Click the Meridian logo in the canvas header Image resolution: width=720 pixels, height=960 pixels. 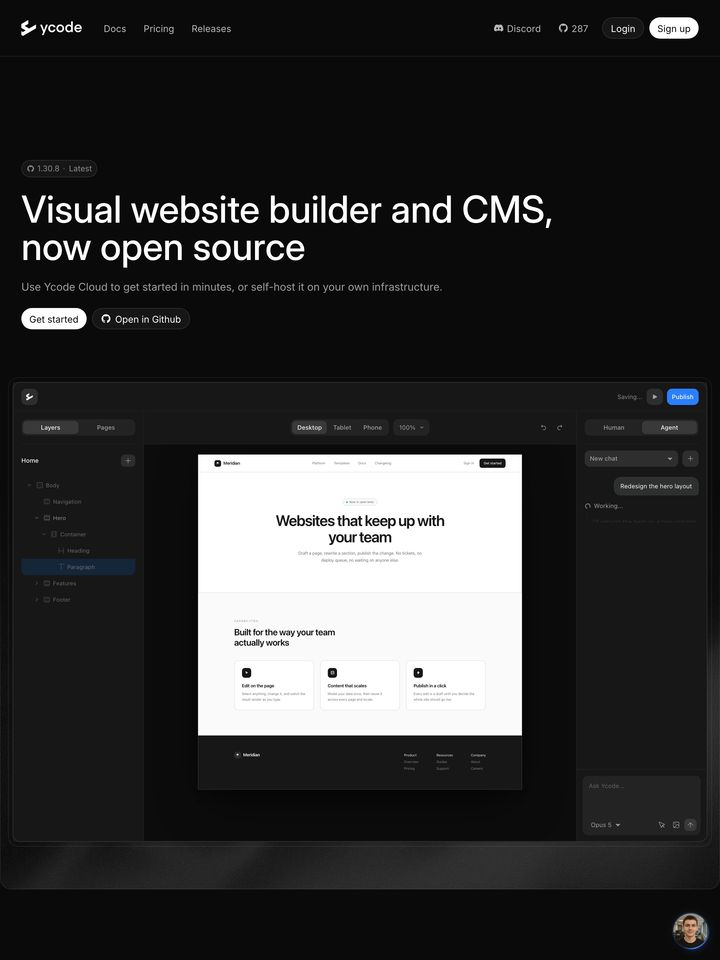(227, 463)
